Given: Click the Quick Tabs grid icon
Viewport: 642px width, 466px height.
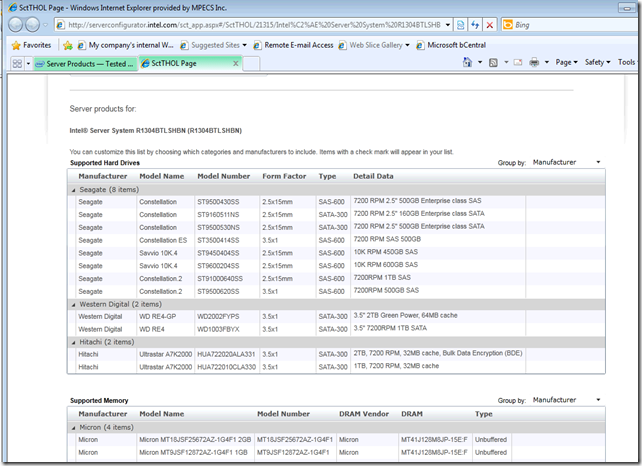Looking at the screenshot, I should tap(18, 63).
